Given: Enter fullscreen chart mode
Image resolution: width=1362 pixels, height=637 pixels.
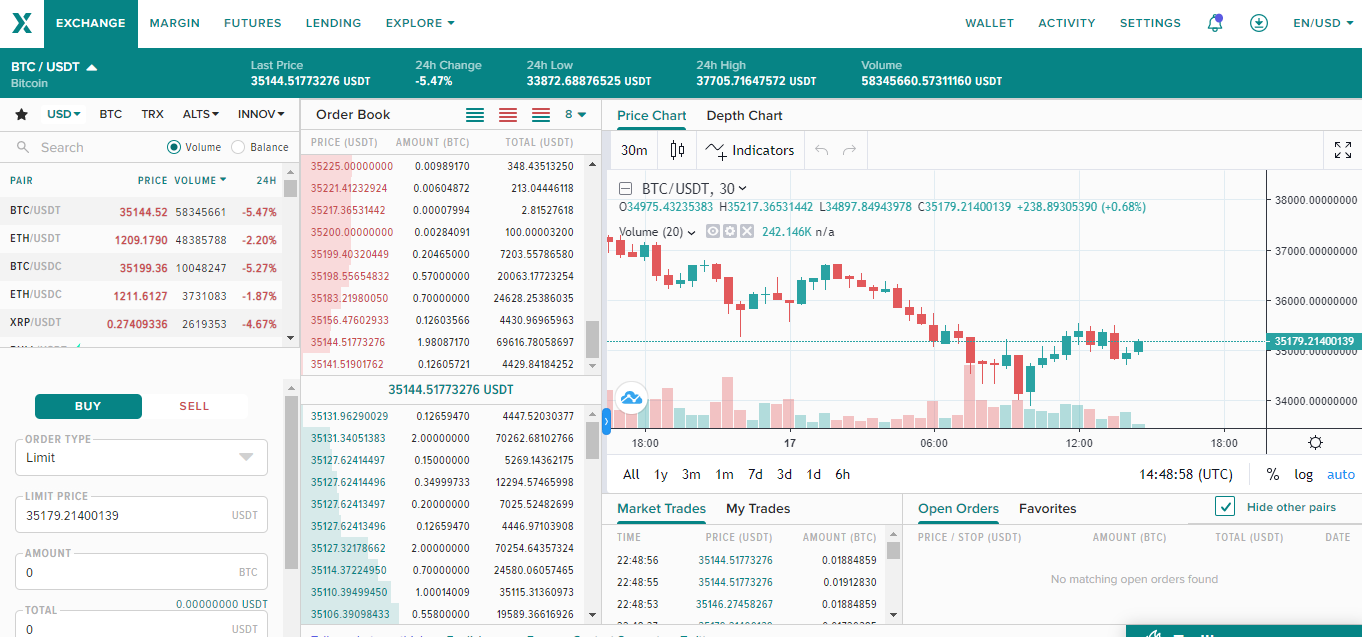Looking at the screenshot, I should [x=1343, y=150].
